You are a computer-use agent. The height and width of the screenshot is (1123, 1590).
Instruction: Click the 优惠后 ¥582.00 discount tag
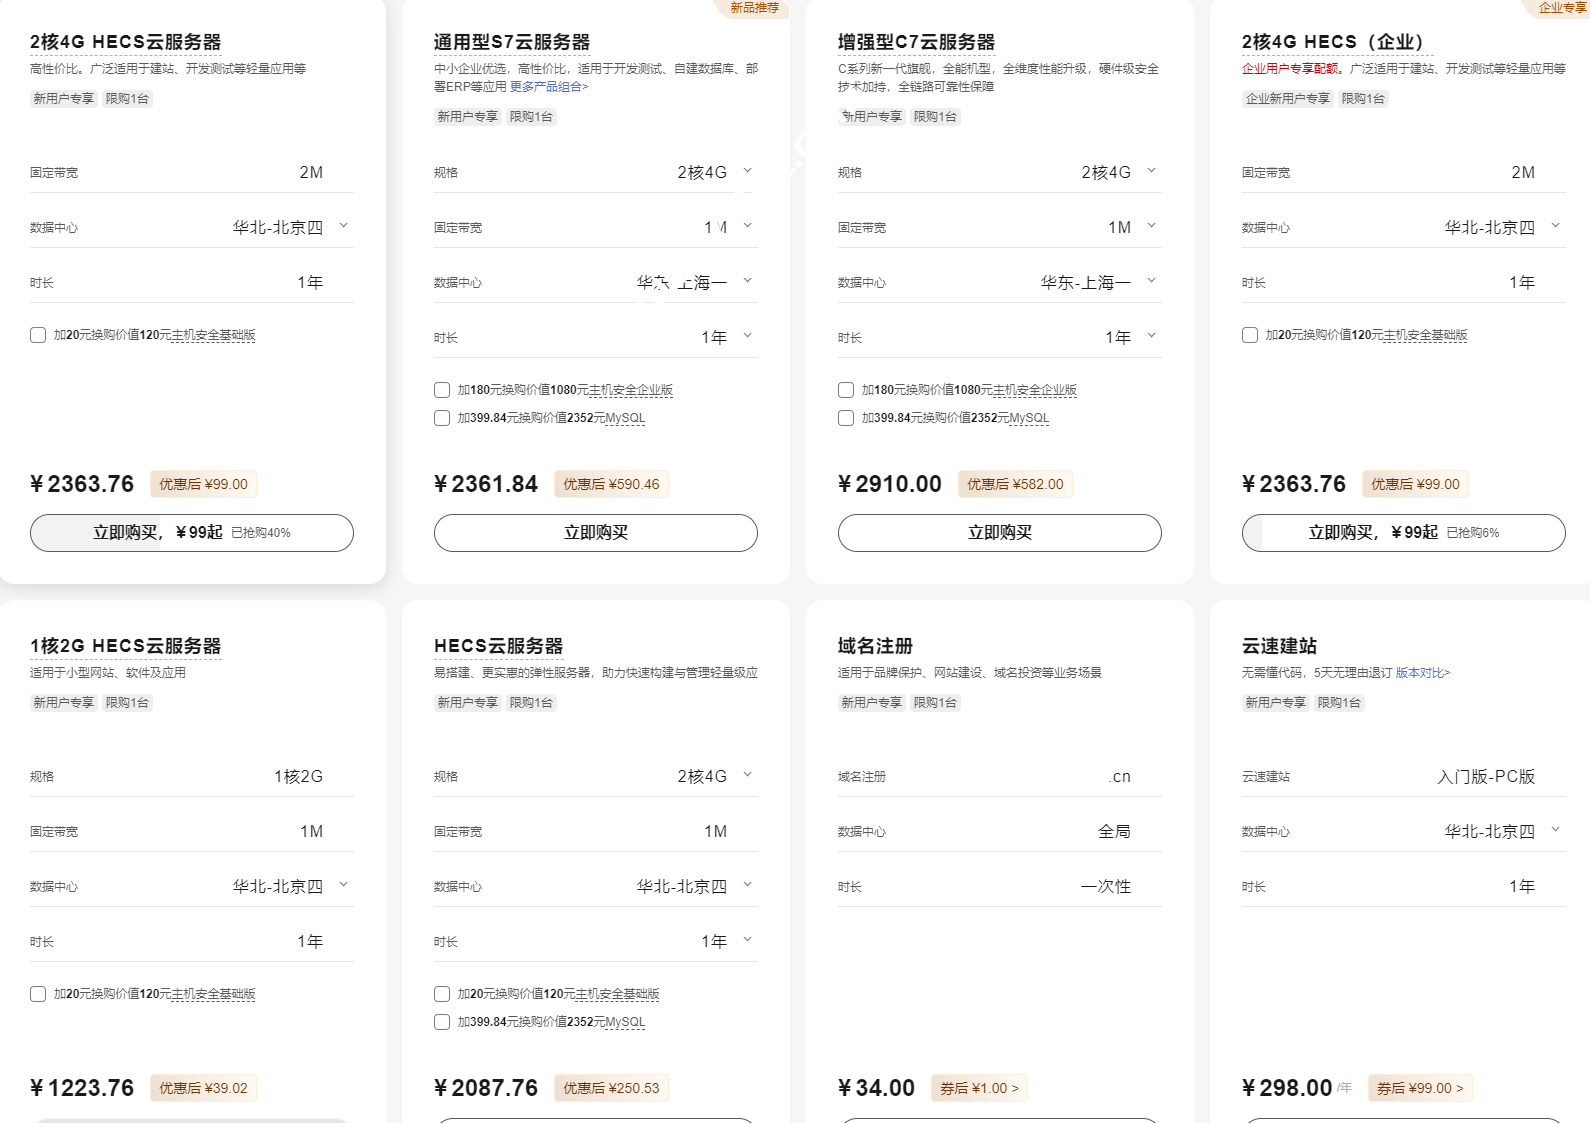coord(1015,484)
